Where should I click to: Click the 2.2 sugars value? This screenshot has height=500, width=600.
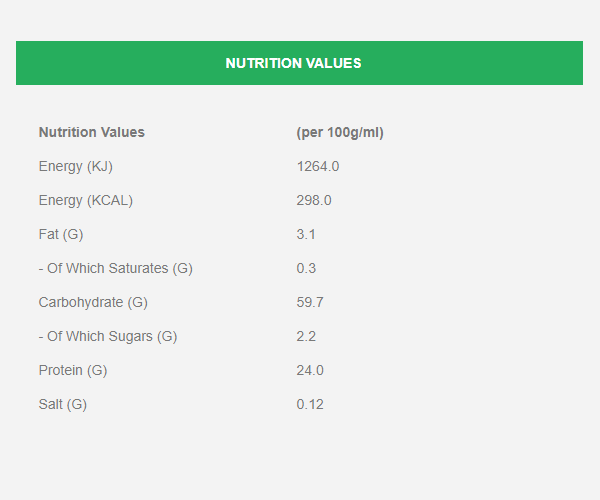point(306,337)
